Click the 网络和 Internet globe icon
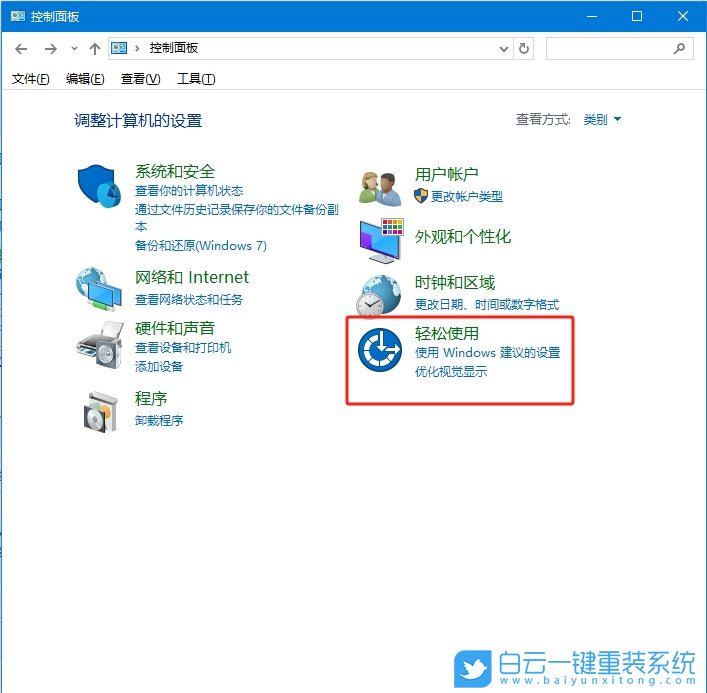707x693 pixels. 99,289
